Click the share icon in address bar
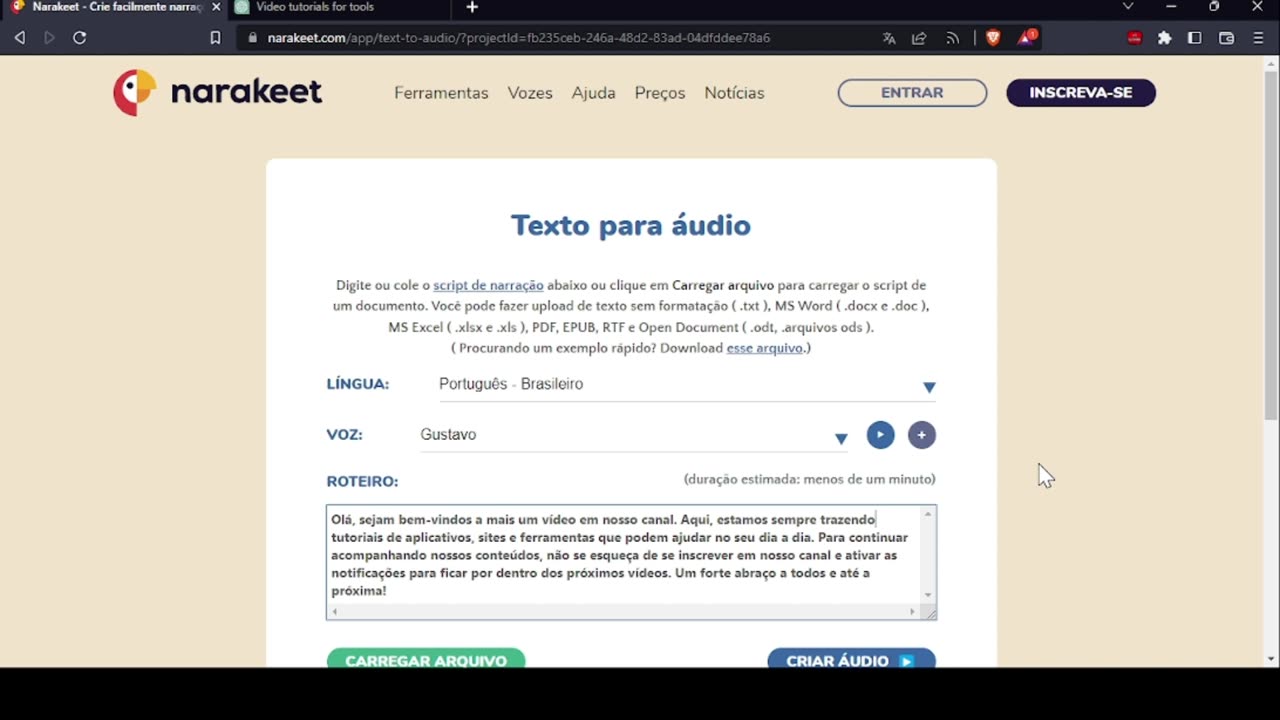Viewport: 1280px width, 720px height. pyautogui.click(x=920, y=38)
